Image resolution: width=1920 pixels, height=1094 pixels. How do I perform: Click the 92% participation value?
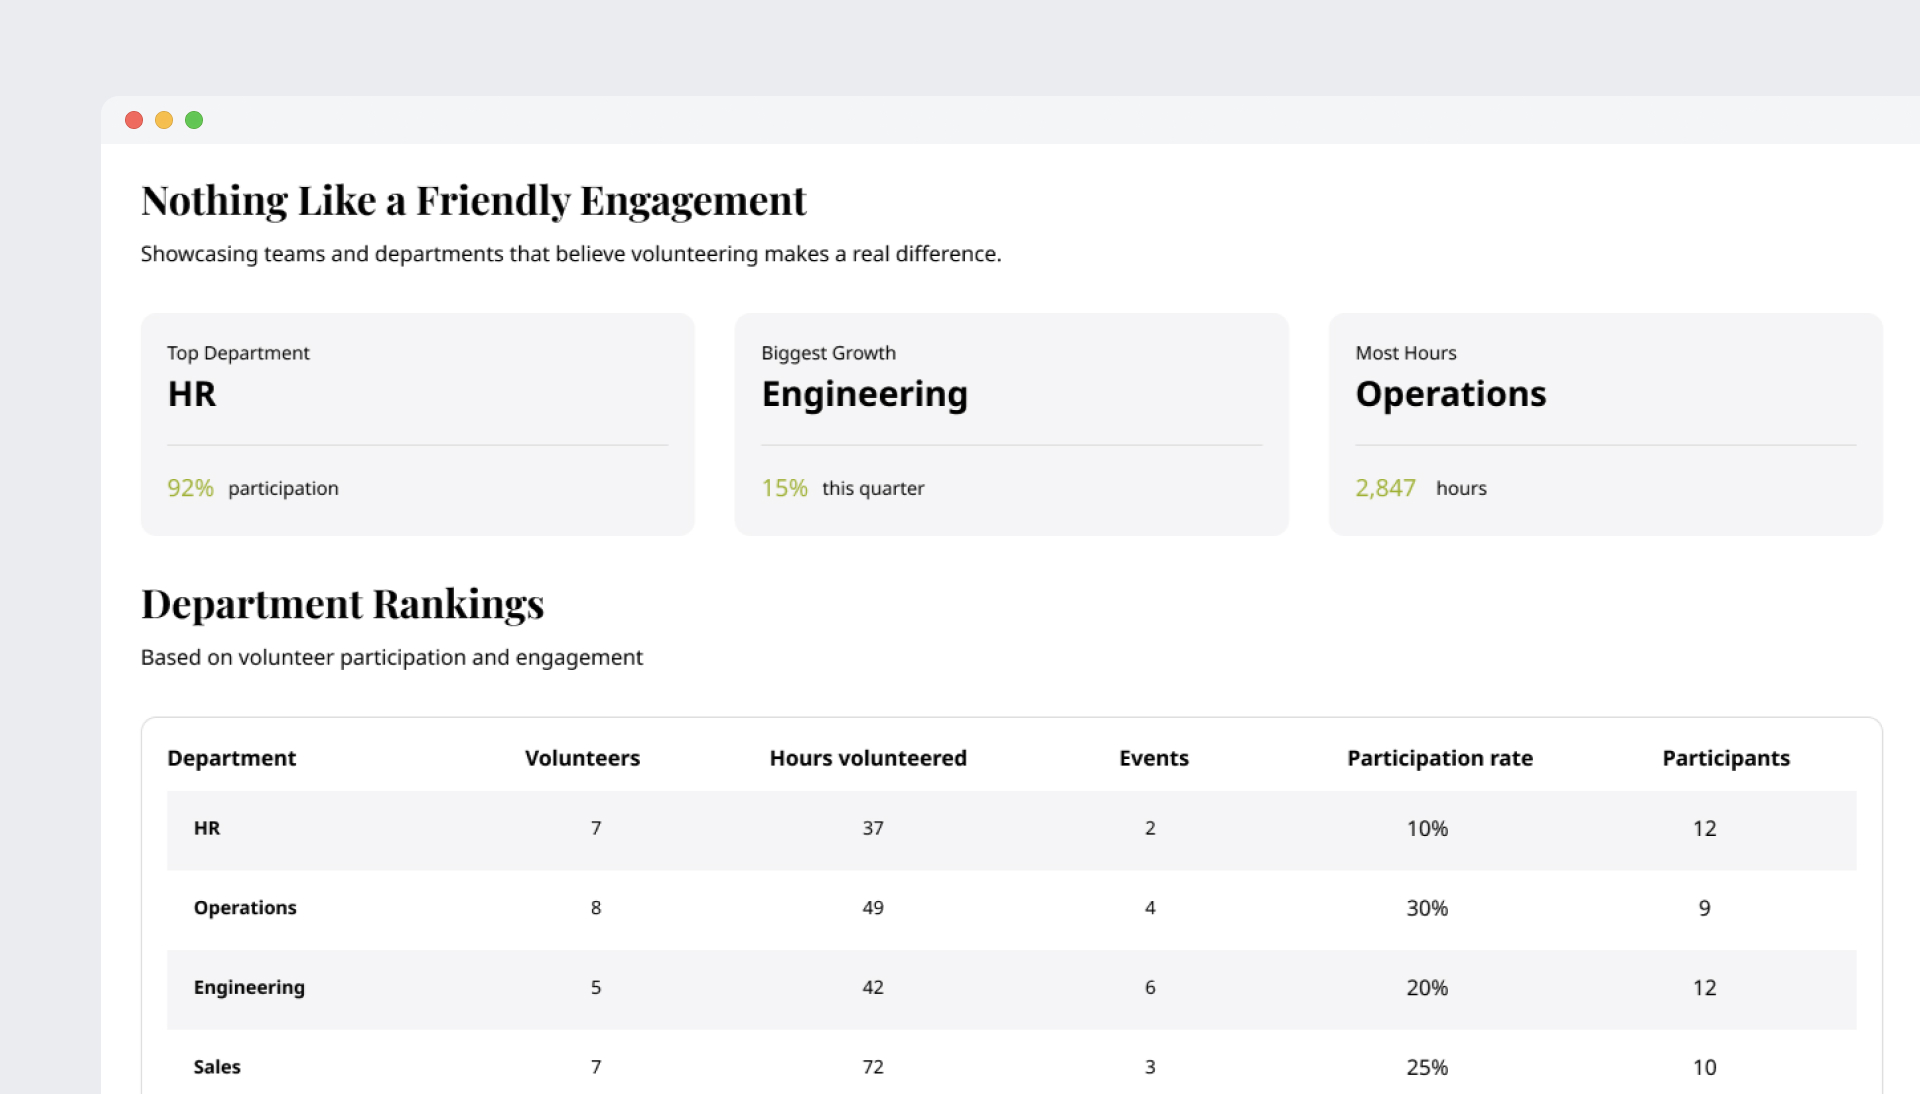pos(190,488)
